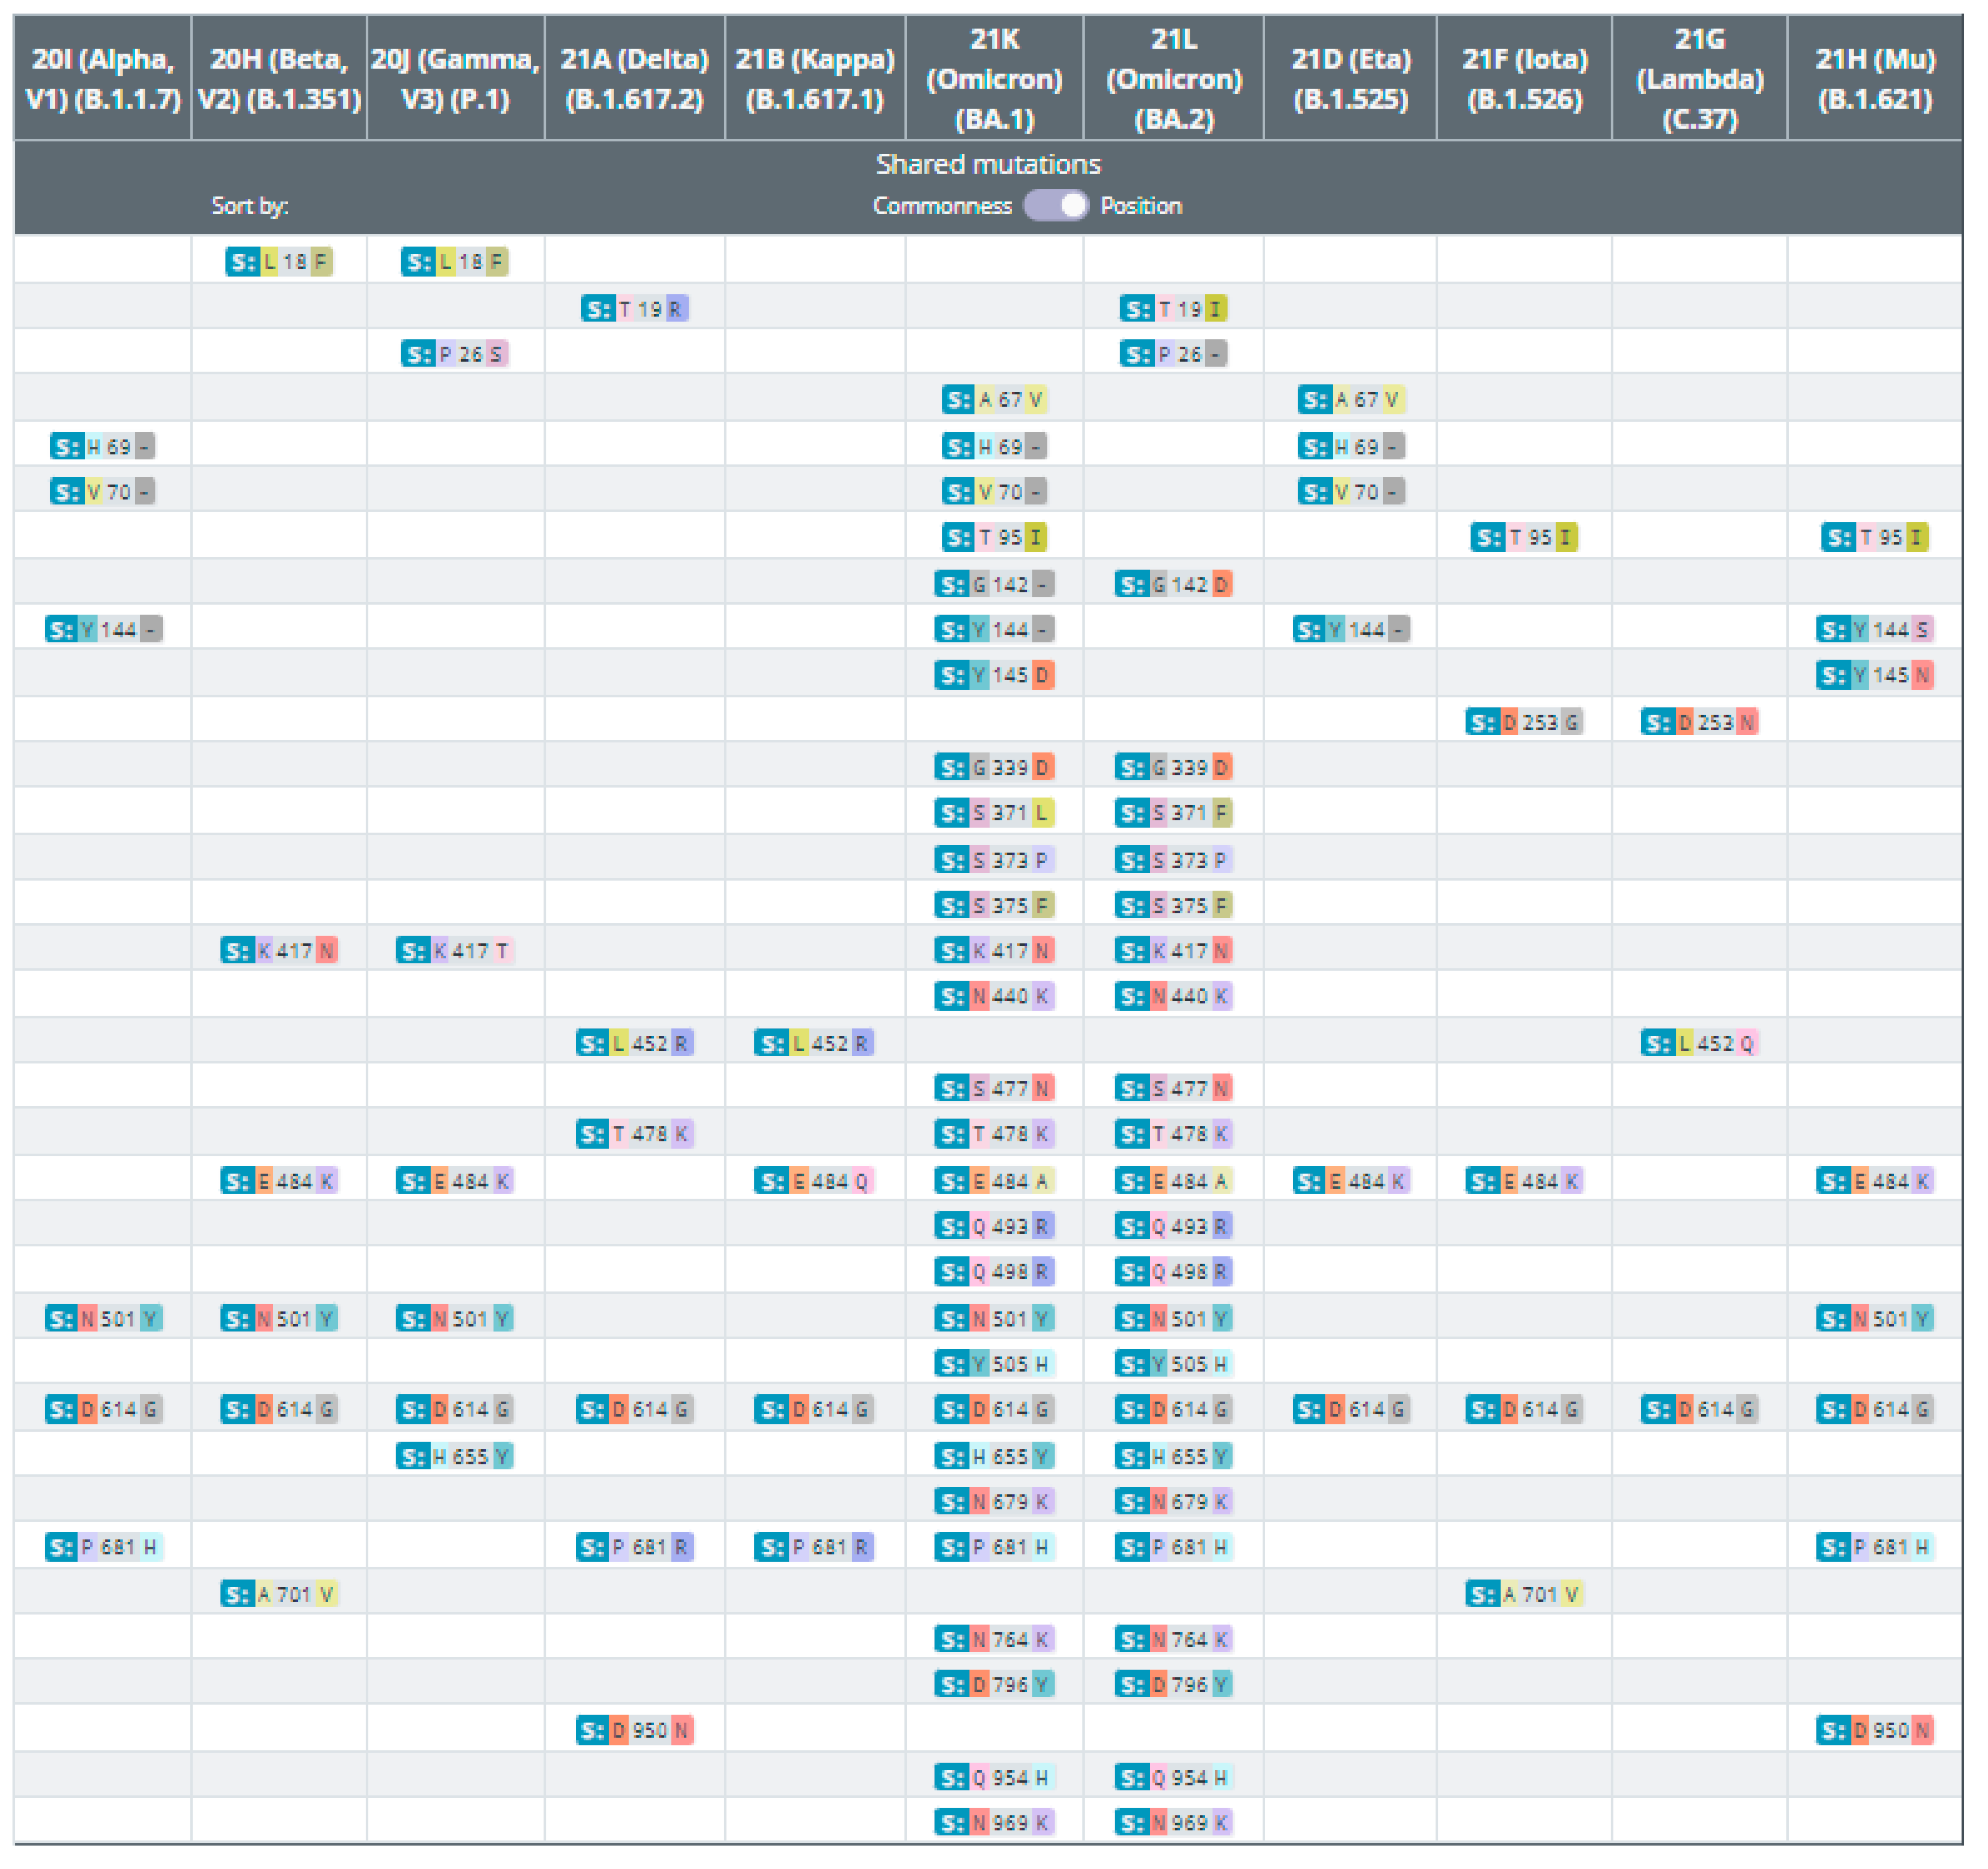1988x1869 pixels.
Task: Click S:E484Q badge under Kappa
Action: [x=814, y=1182]
